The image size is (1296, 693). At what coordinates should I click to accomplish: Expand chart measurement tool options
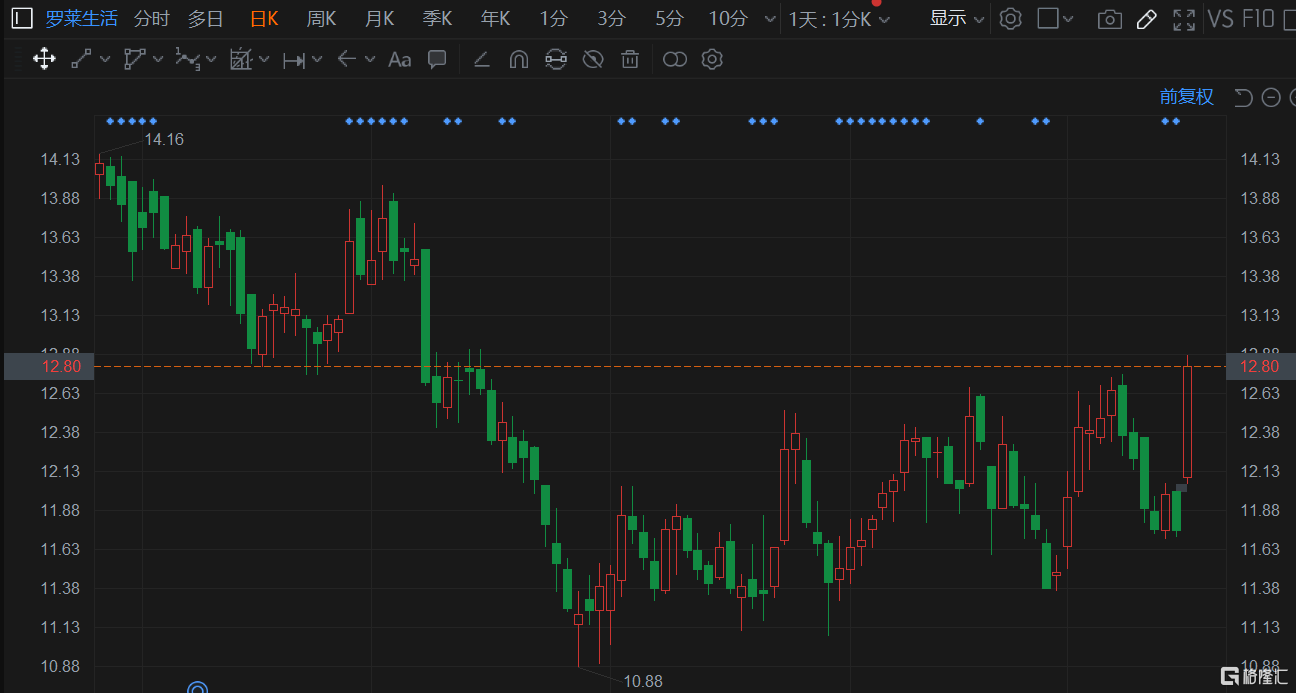[x=264, y=59]
